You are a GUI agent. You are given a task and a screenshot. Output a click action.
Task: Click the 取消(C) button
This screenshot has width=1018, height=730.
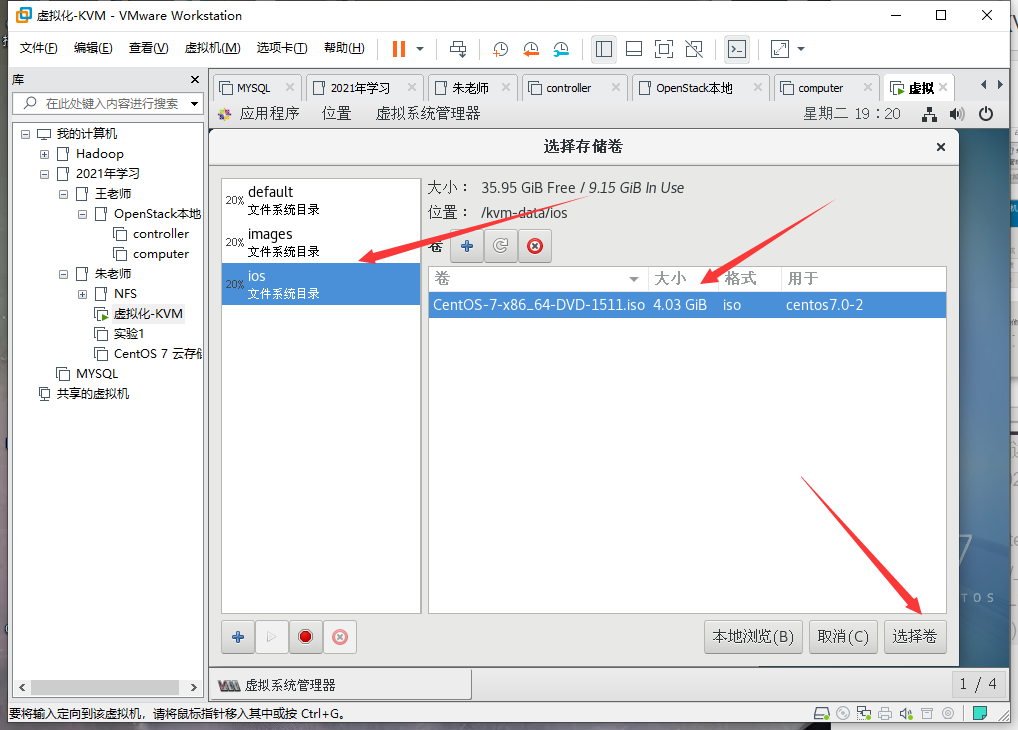tap(843, 636)
